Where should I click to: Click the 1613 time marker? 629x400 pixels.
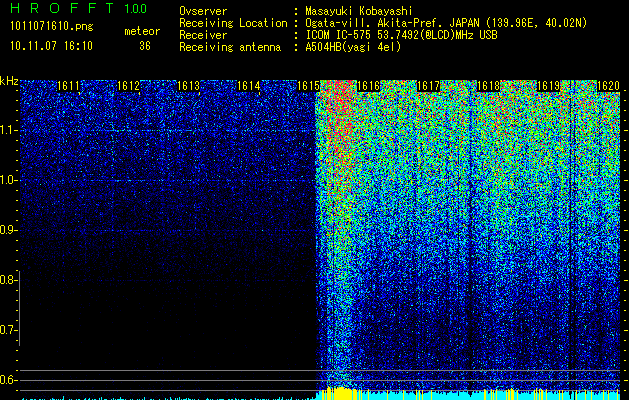point(189,86)
